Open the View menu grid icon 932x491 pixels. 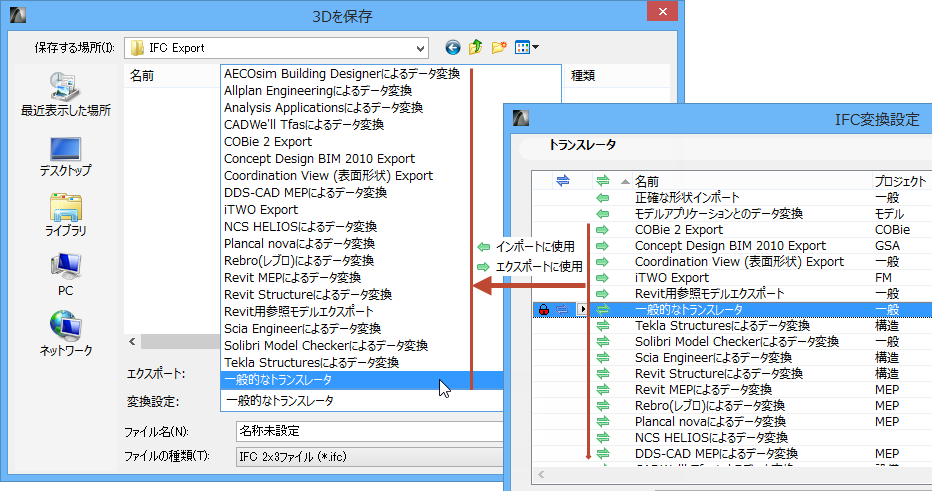(527, 48)
